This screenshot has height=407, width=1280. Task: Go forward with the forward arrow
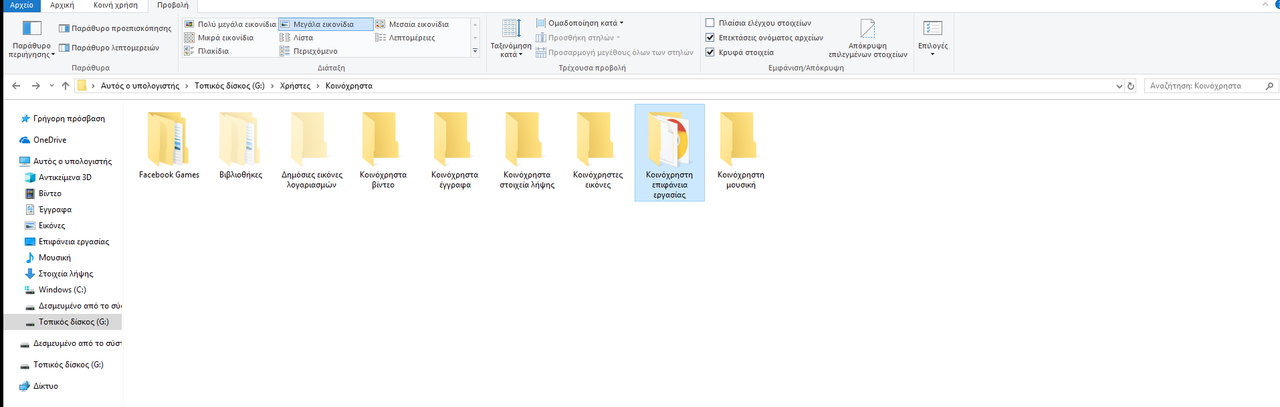coord(35,86)
